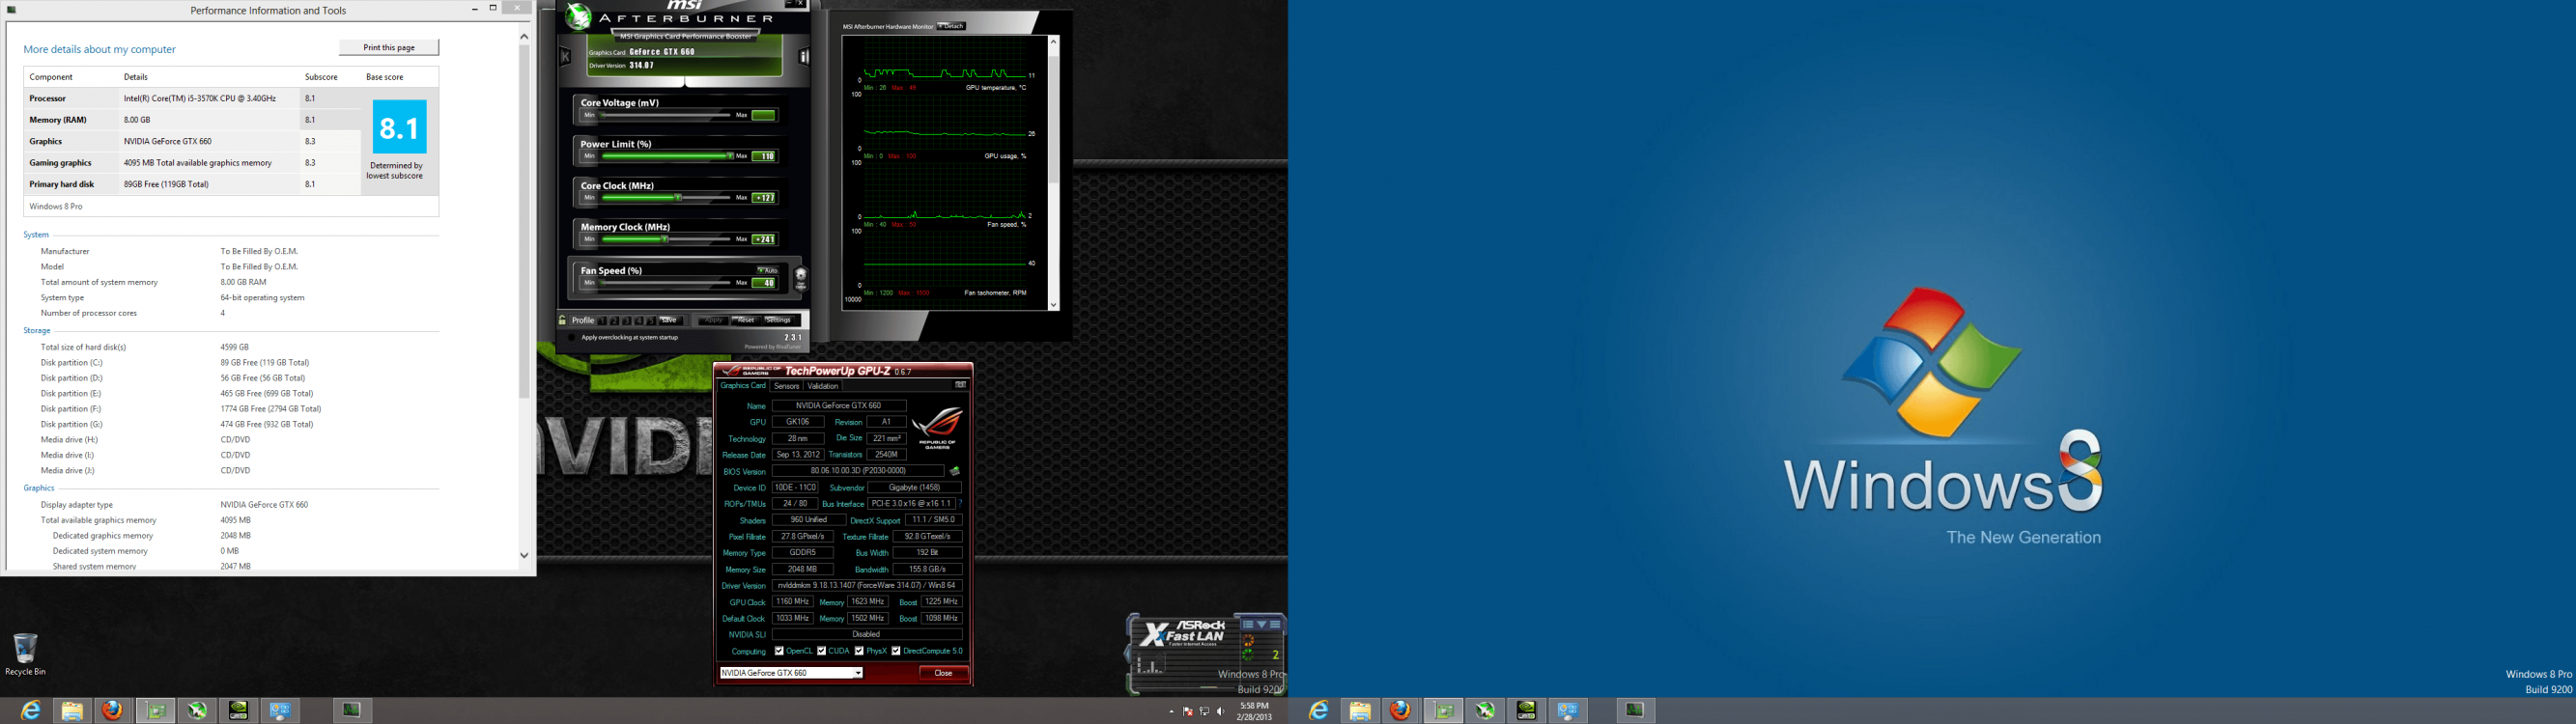The image size is (2576, 724).
Task: Open Firefox on the right monitor taskbar
Action: point(1401,710)
